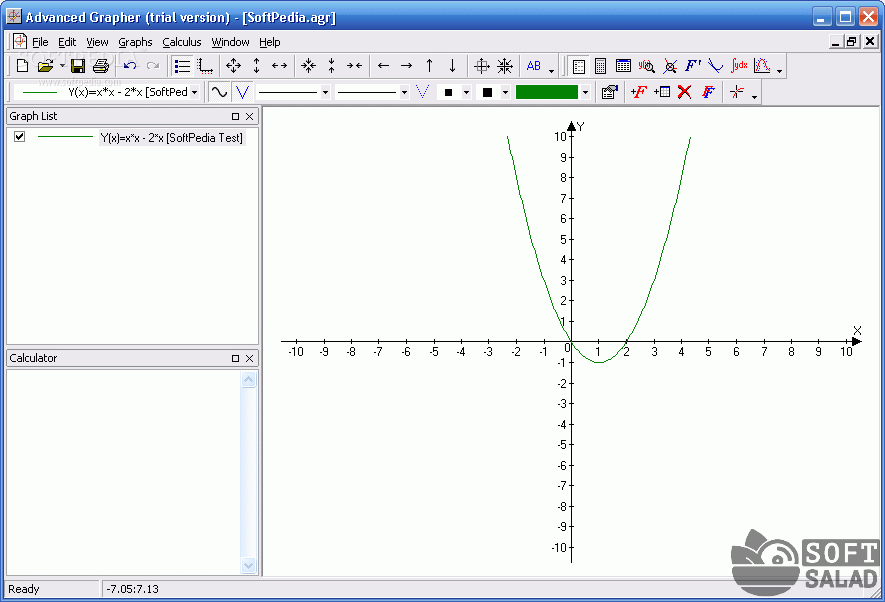The height and width of the screenshot is (602, 885).
Task: Delete graph using the red X icon
Action: point(685,92)
